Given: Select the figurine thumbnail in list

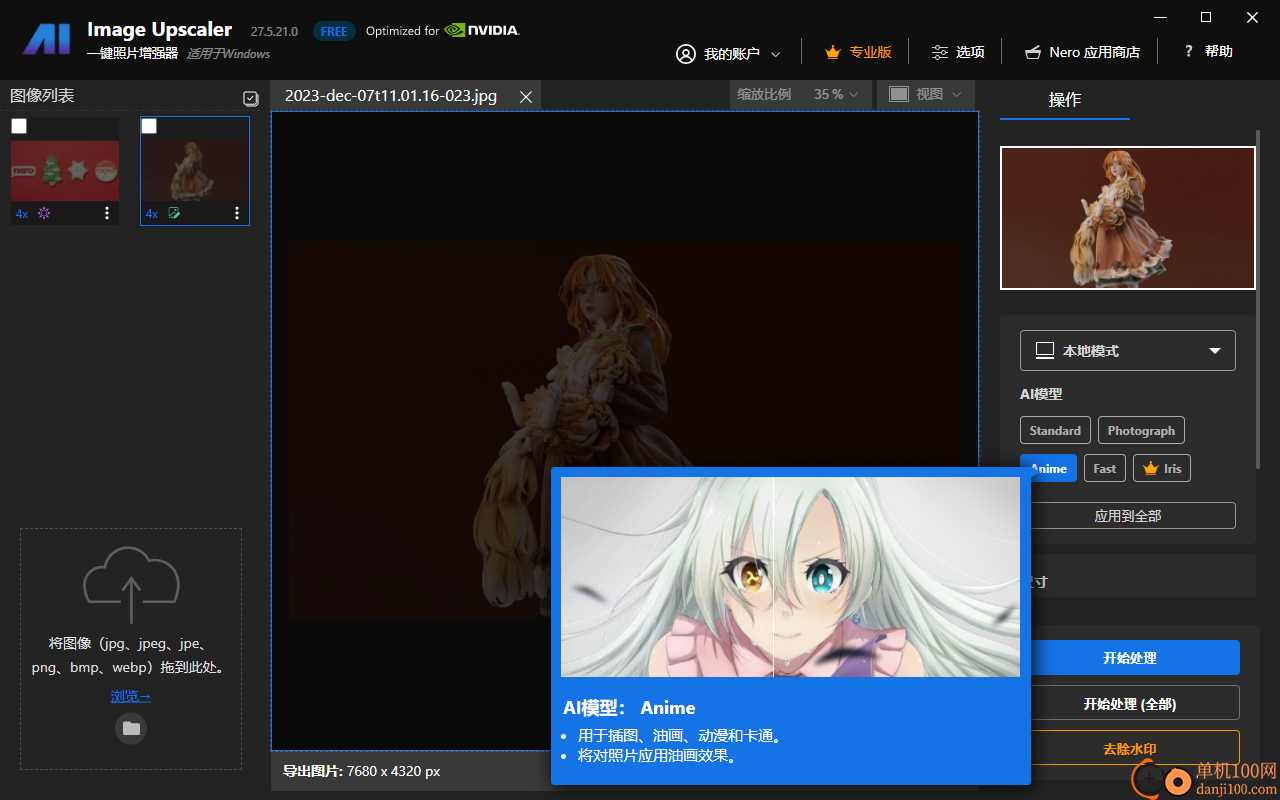Looking at the screenshot, I should pyautogui.click(x=195, y=170).
